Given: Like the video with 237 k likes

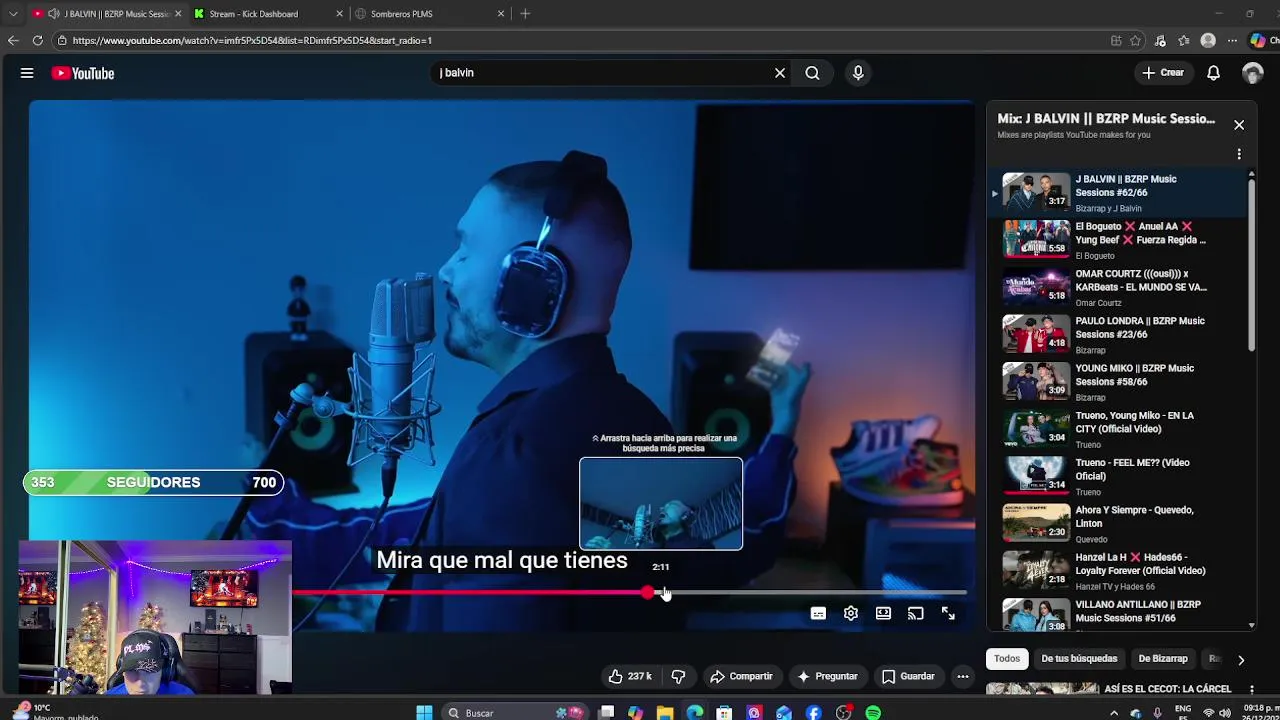Looking at the screenshot, I should click(630, 677).
